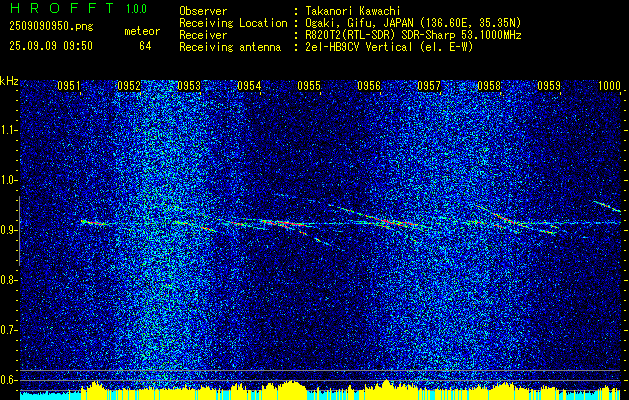Click the timestamp 25.09.09 09:50
This screenshot has width=629, height=400.
pos(51,46)
